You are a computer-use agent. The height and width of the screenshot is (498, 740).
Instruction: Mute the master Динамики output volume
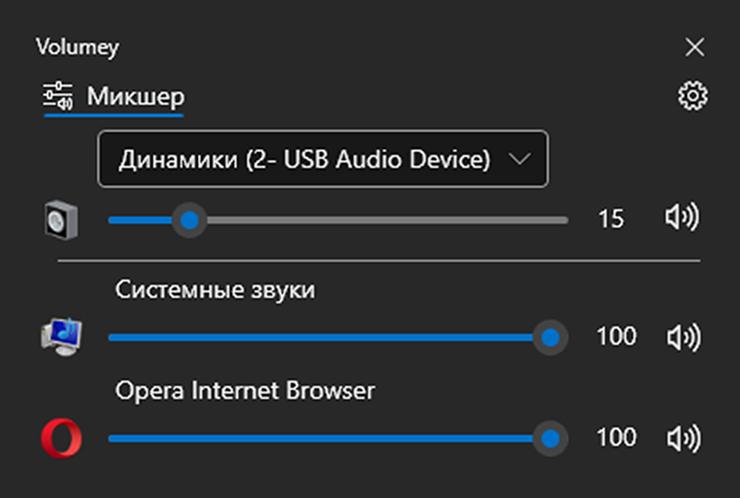(682, 219)
